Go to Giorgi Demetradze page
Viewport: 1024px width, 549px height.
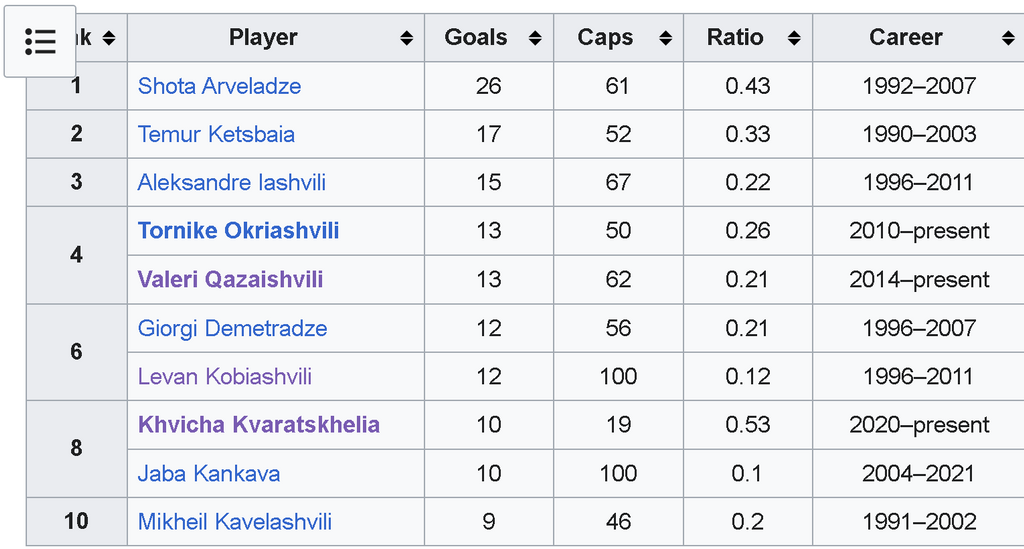click(x=232, y=328)
